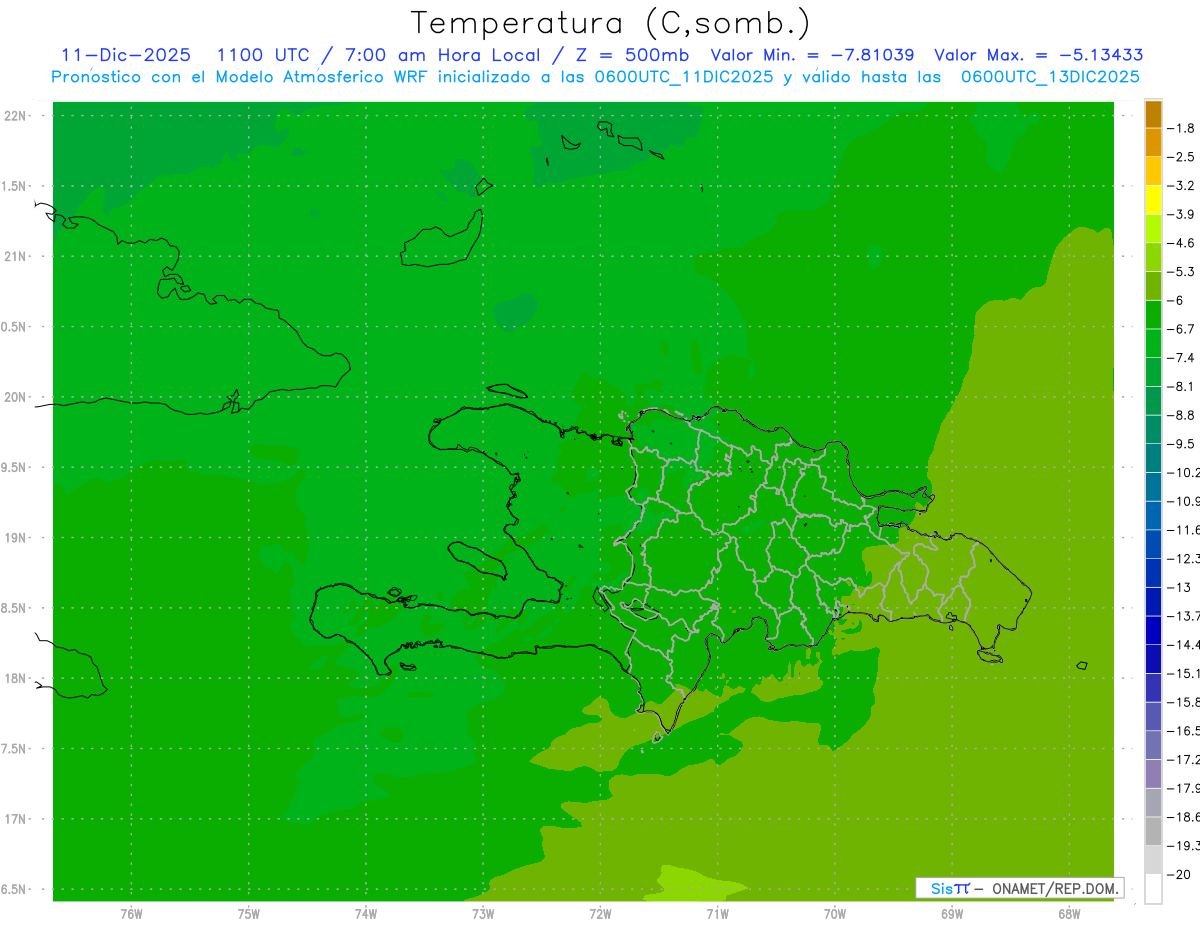Click the '-8.8' colorbar value
This screenshot has height=927, width=1200.
click(1181, 415)
